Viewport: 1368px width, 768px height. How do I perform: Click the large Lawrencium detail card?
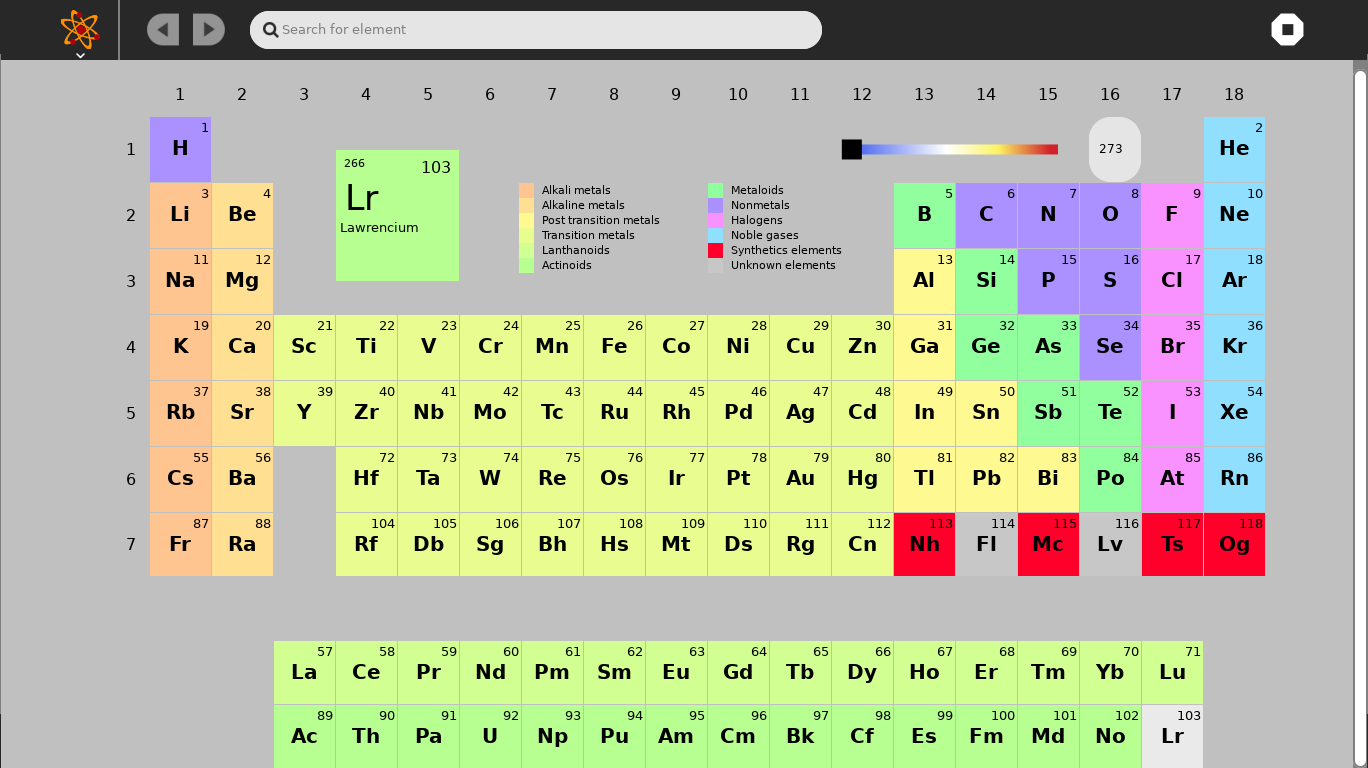(397, 215)
